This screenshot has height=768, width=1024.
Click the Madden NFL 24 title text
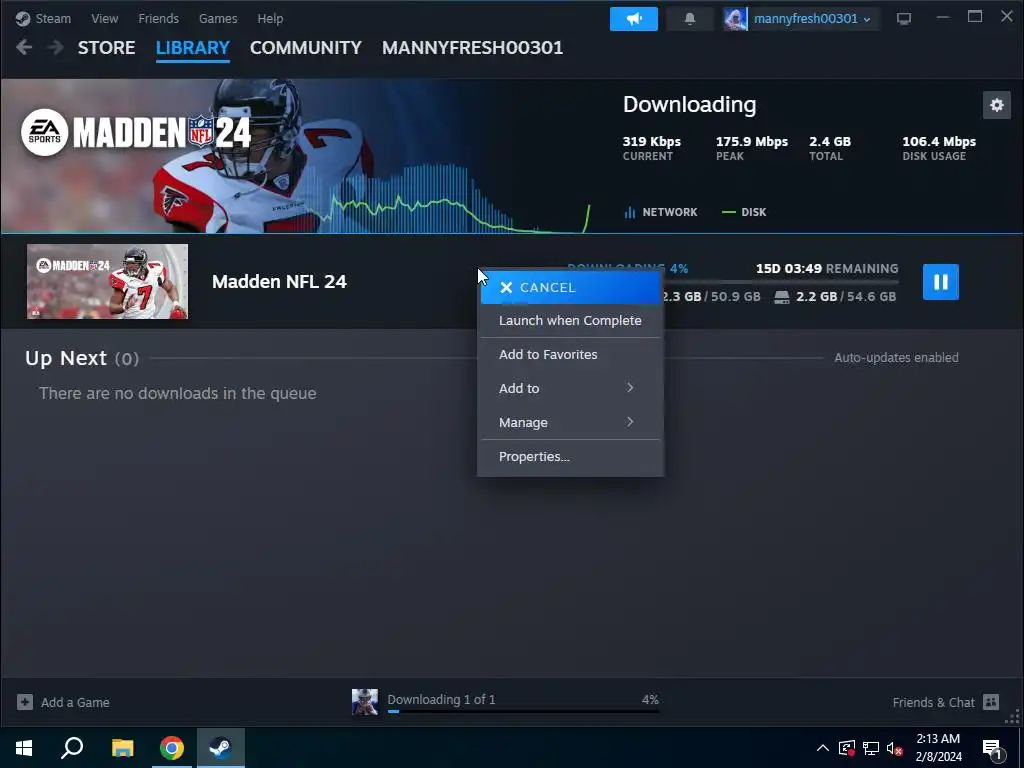(x=279, y=281)
